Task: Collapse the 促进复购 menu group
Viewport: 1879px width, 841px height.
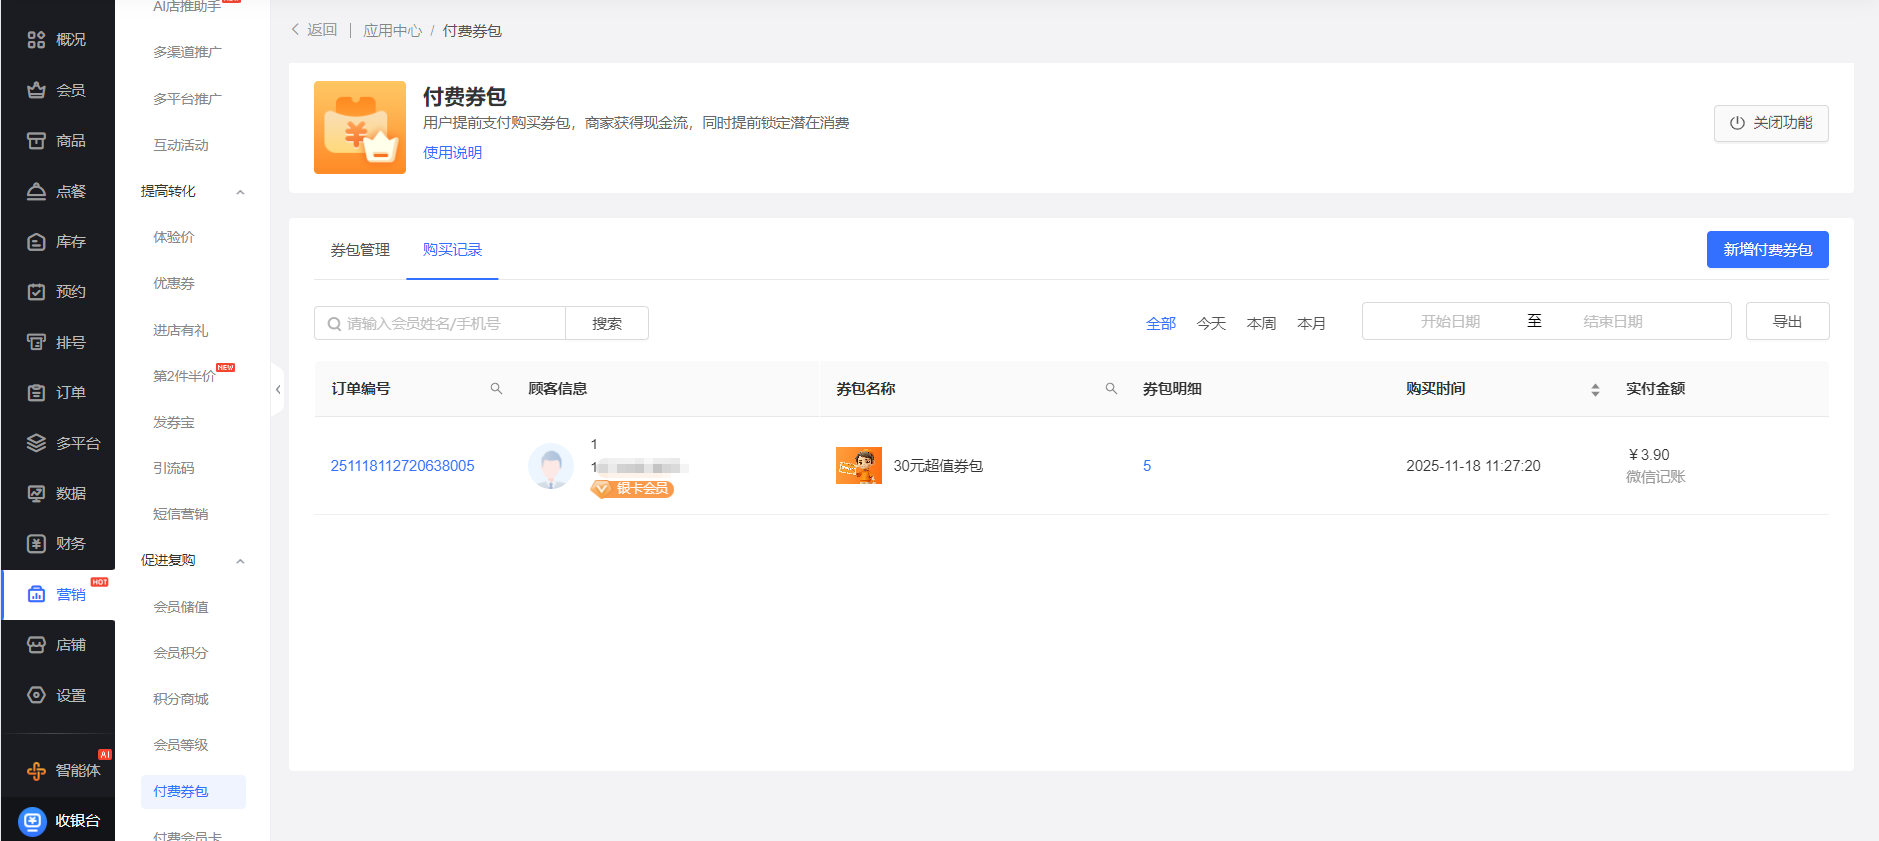Action: [240, 561]
